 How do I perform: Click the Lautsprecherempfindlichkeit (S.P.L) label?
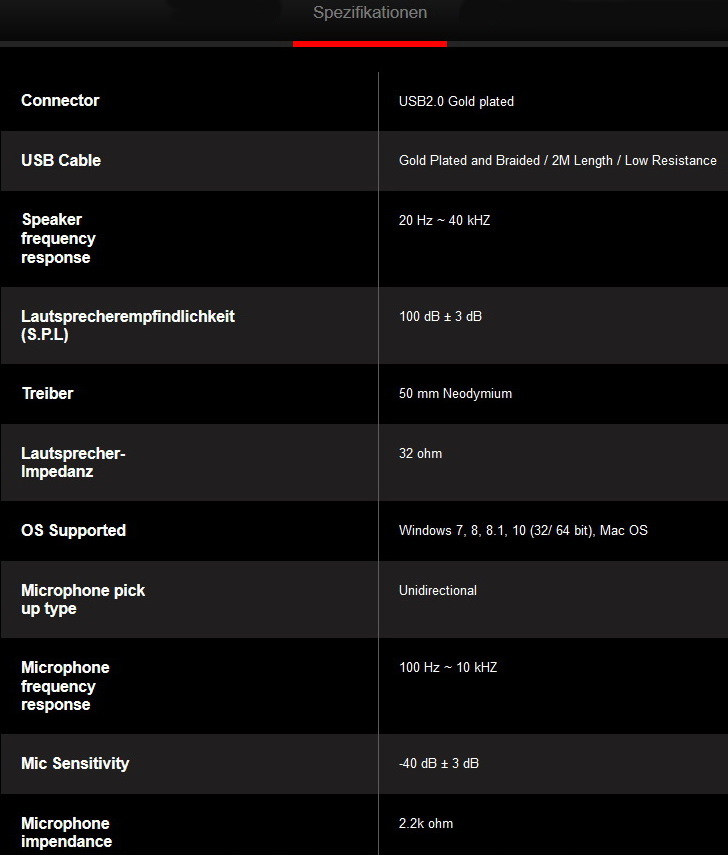pyautogui.click(x=128, y=325)
